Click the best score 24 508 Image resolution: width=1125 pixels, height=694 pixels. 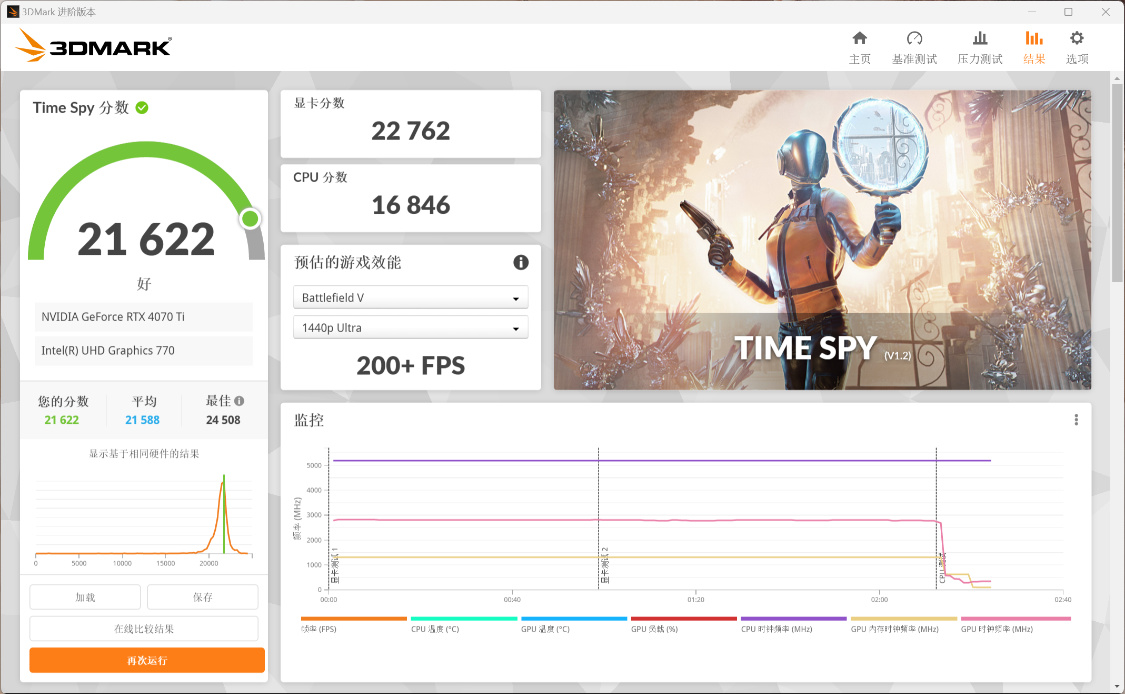click(x=223, y=420)
